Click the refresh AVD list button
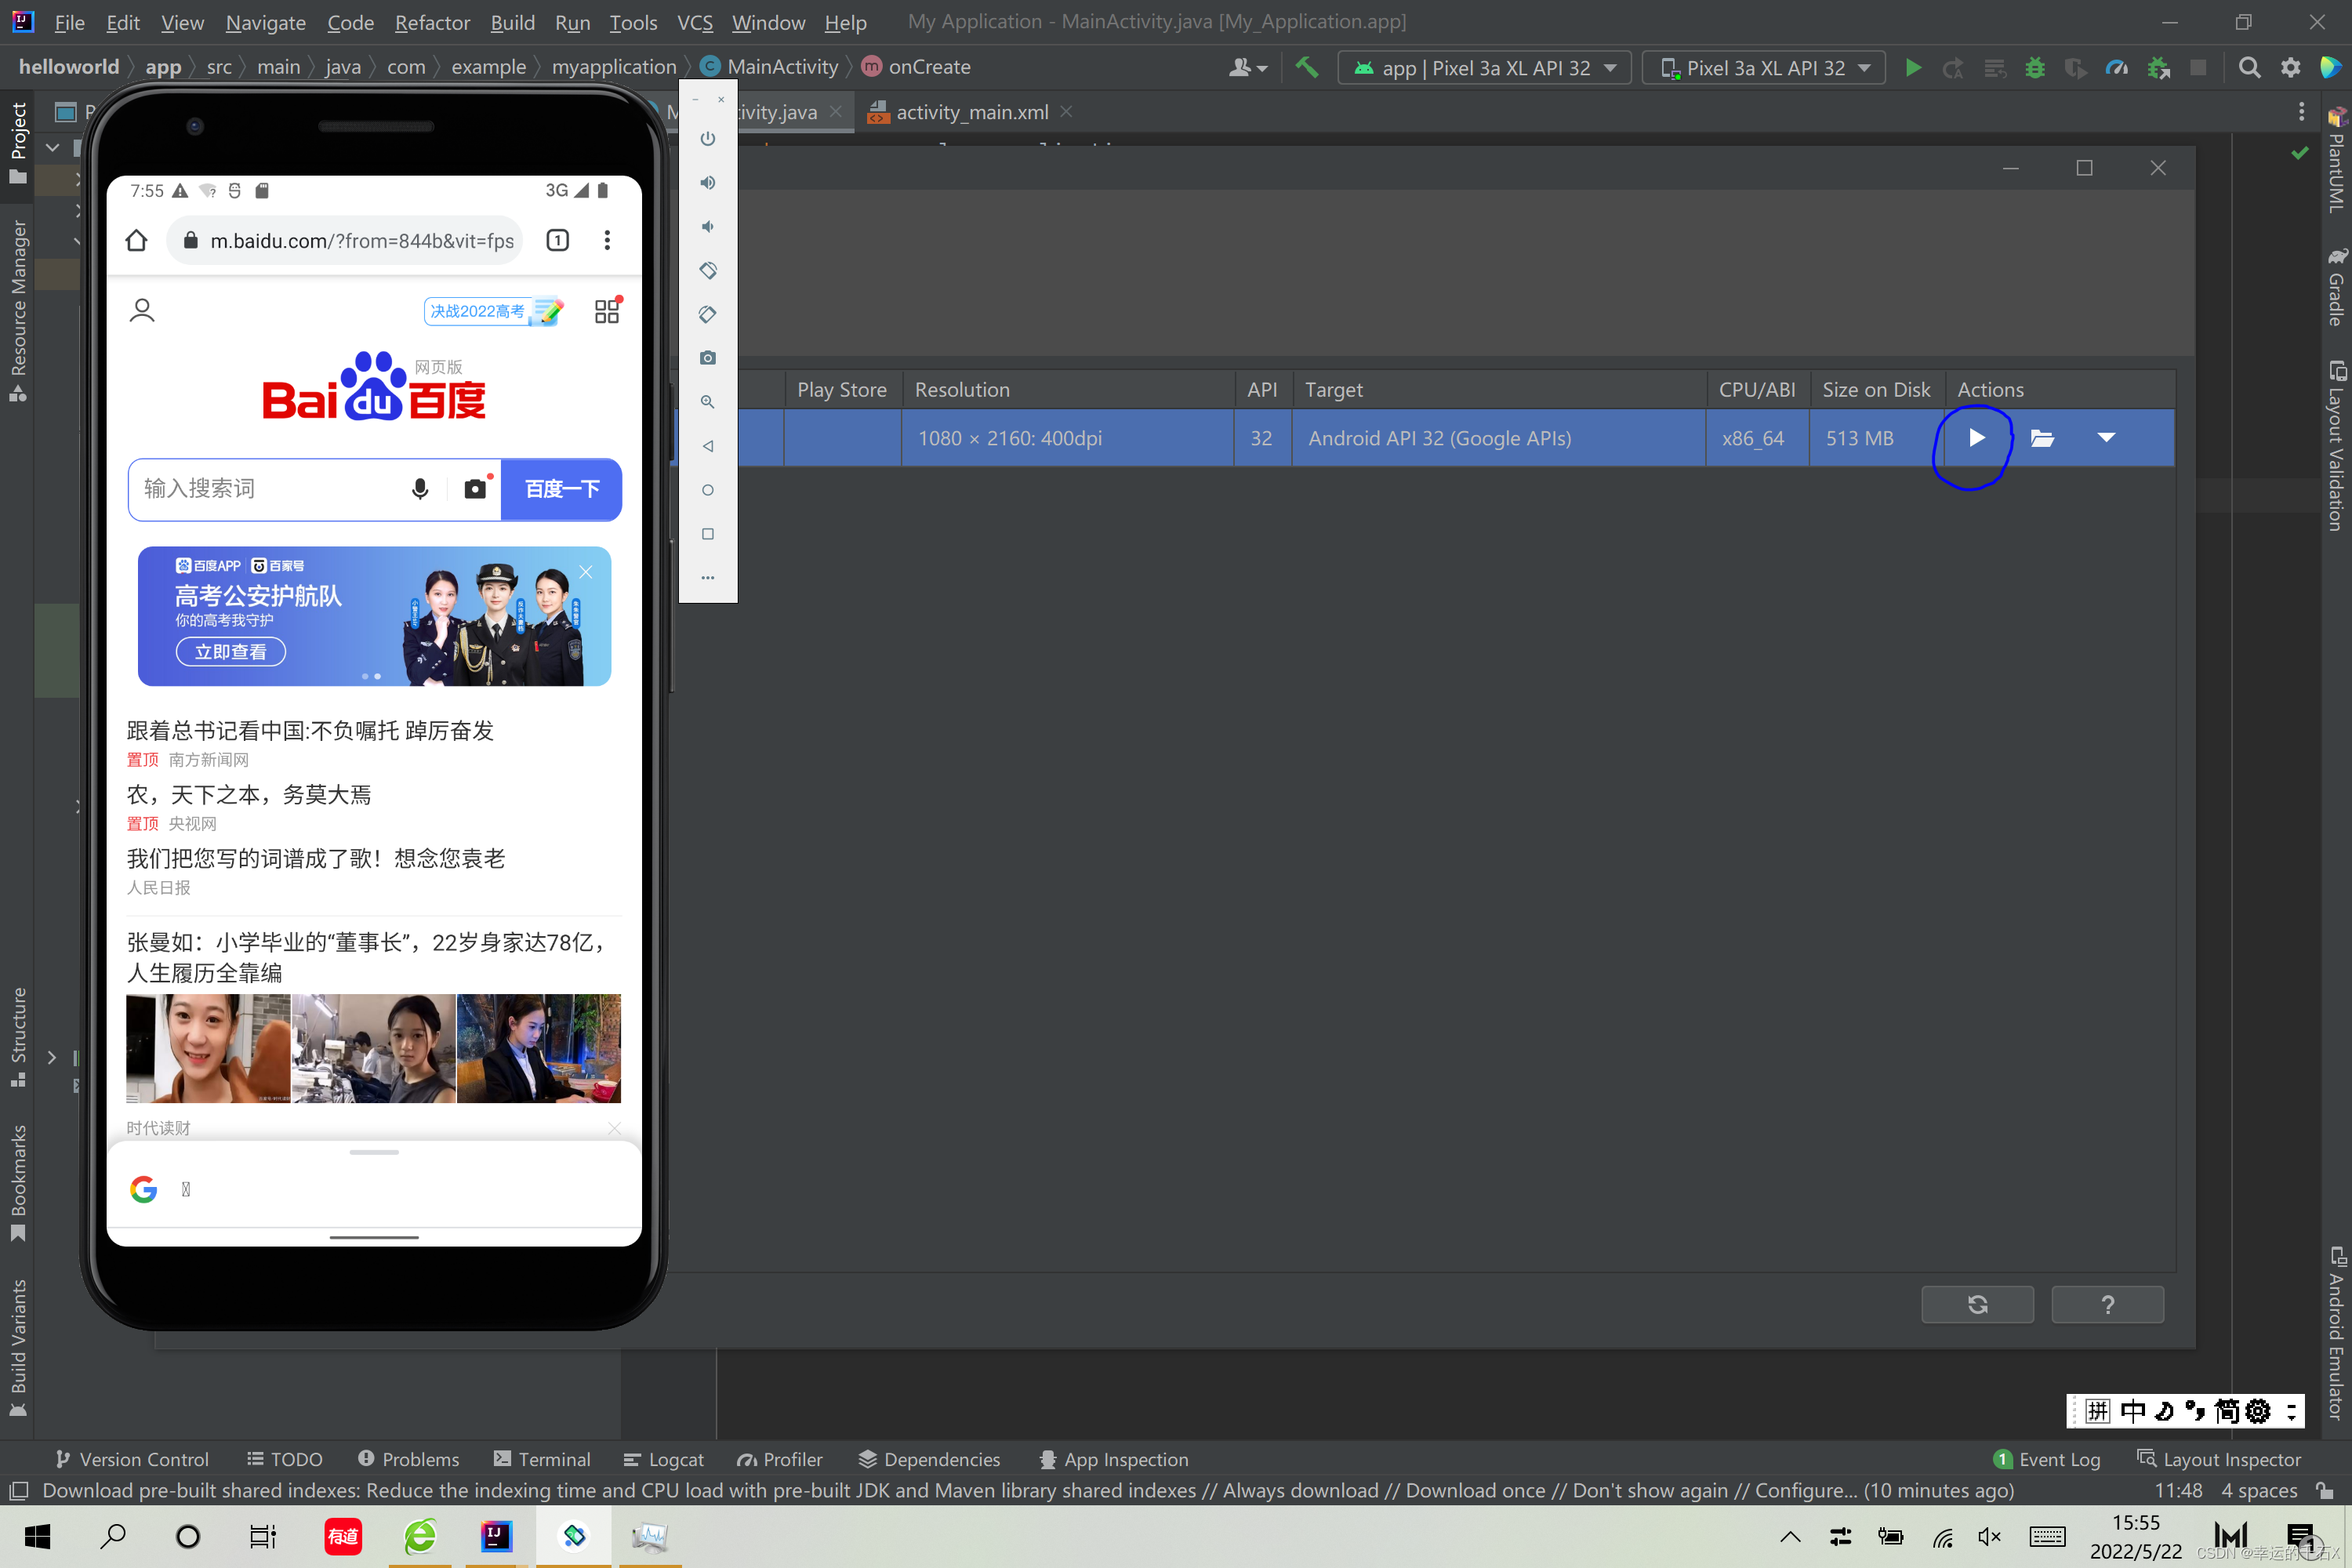The width and height of the screenshot is (2352, 1568). [x=1977, y=1304]
